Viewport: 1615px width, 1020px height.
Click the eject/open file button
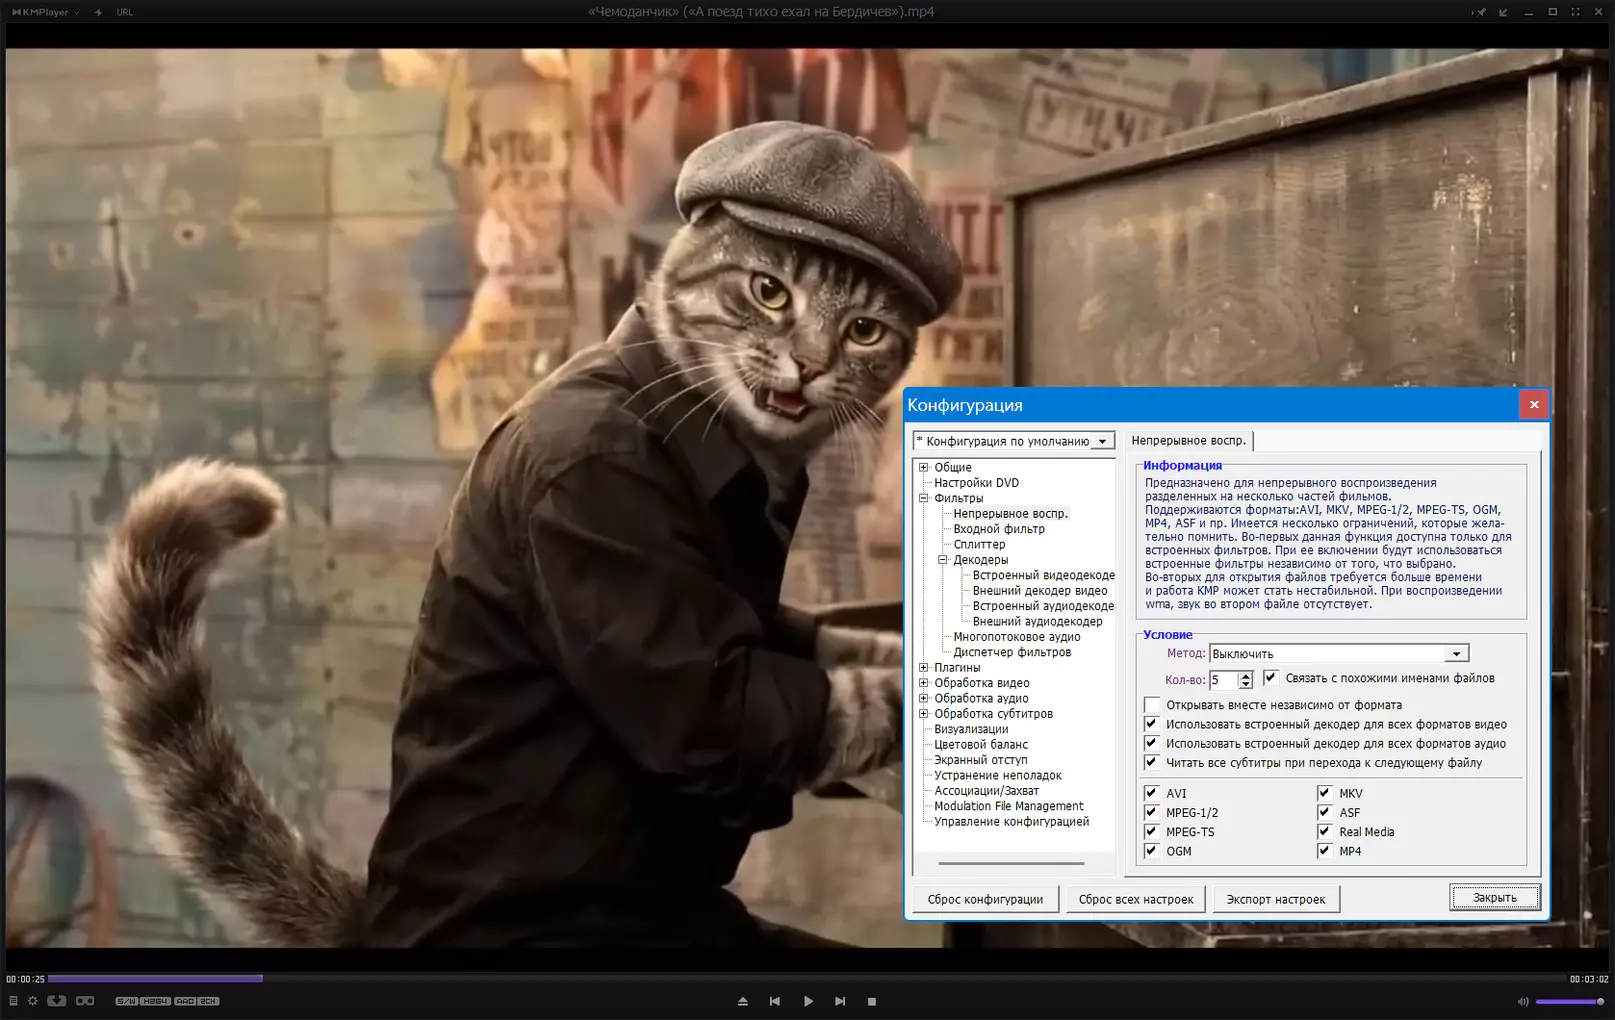coord(742,1001)
